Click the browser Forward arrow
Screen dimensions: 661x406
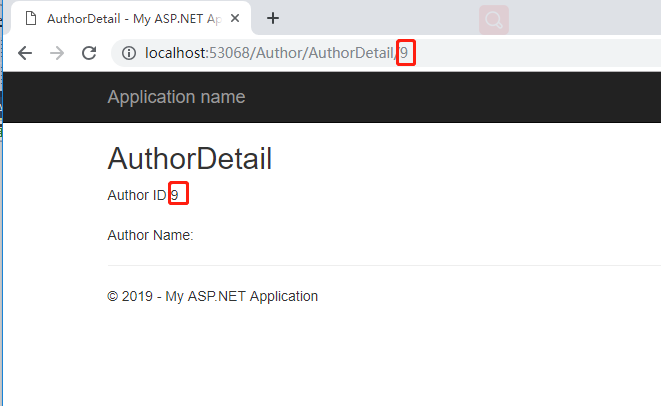coord(57,53)
